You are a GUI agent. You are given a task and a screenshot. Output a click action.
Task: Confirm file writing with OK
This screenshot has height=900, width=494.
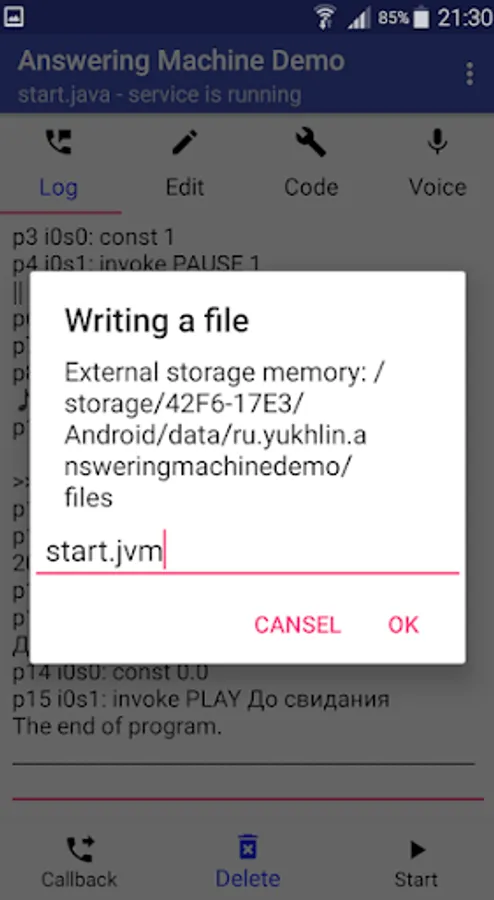[403, 624]
